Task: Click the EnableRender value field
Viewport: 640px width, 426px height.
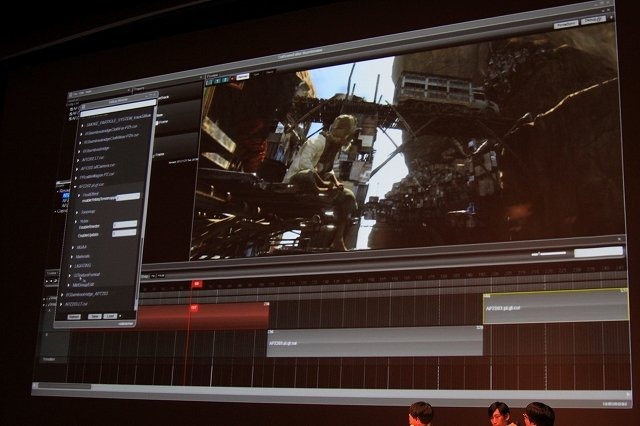Action: click(125, 224)
